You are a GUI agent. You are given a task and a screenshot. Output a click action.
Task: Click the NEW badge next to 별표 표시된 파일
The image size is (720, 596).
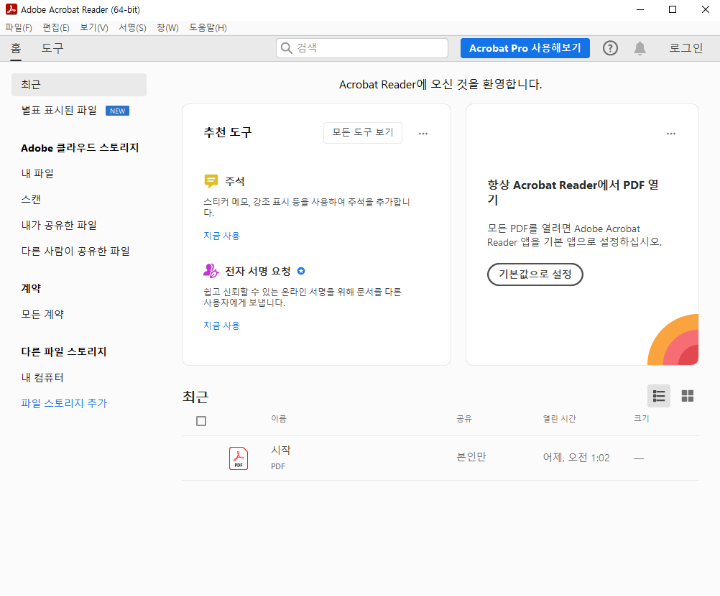118,111
